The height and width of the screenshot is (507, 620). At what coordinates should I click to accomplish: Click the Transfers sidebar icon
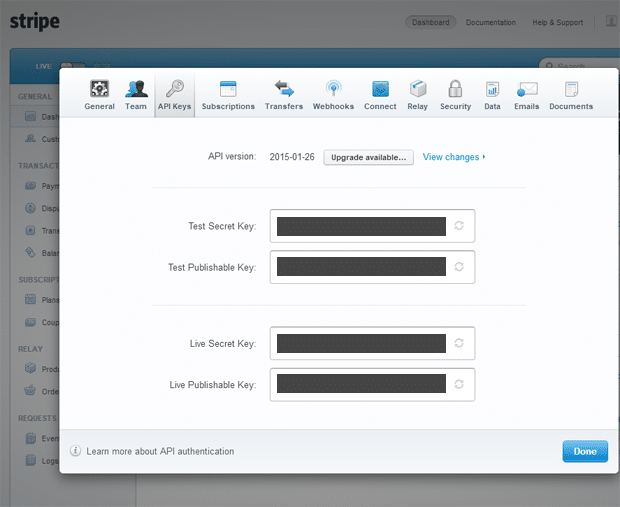coord(30,230)
